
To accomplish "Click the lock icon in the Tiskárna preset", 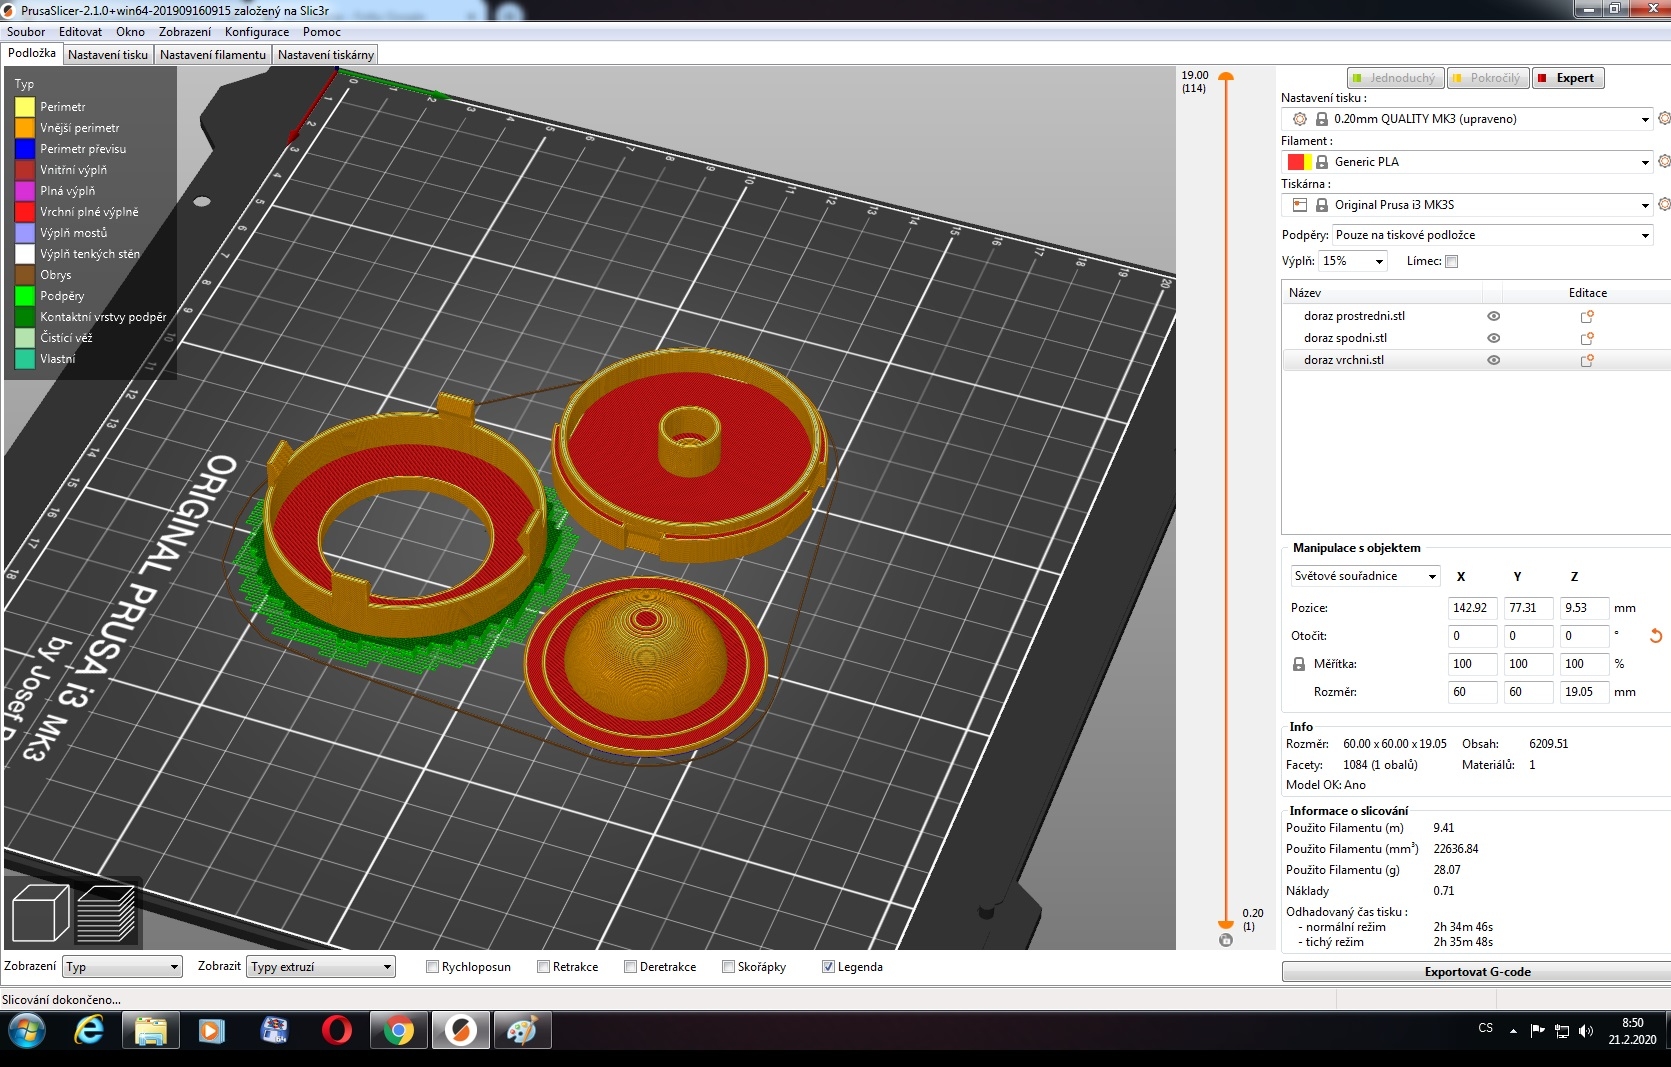I will pyautogui.click(x=1321, y=205).
